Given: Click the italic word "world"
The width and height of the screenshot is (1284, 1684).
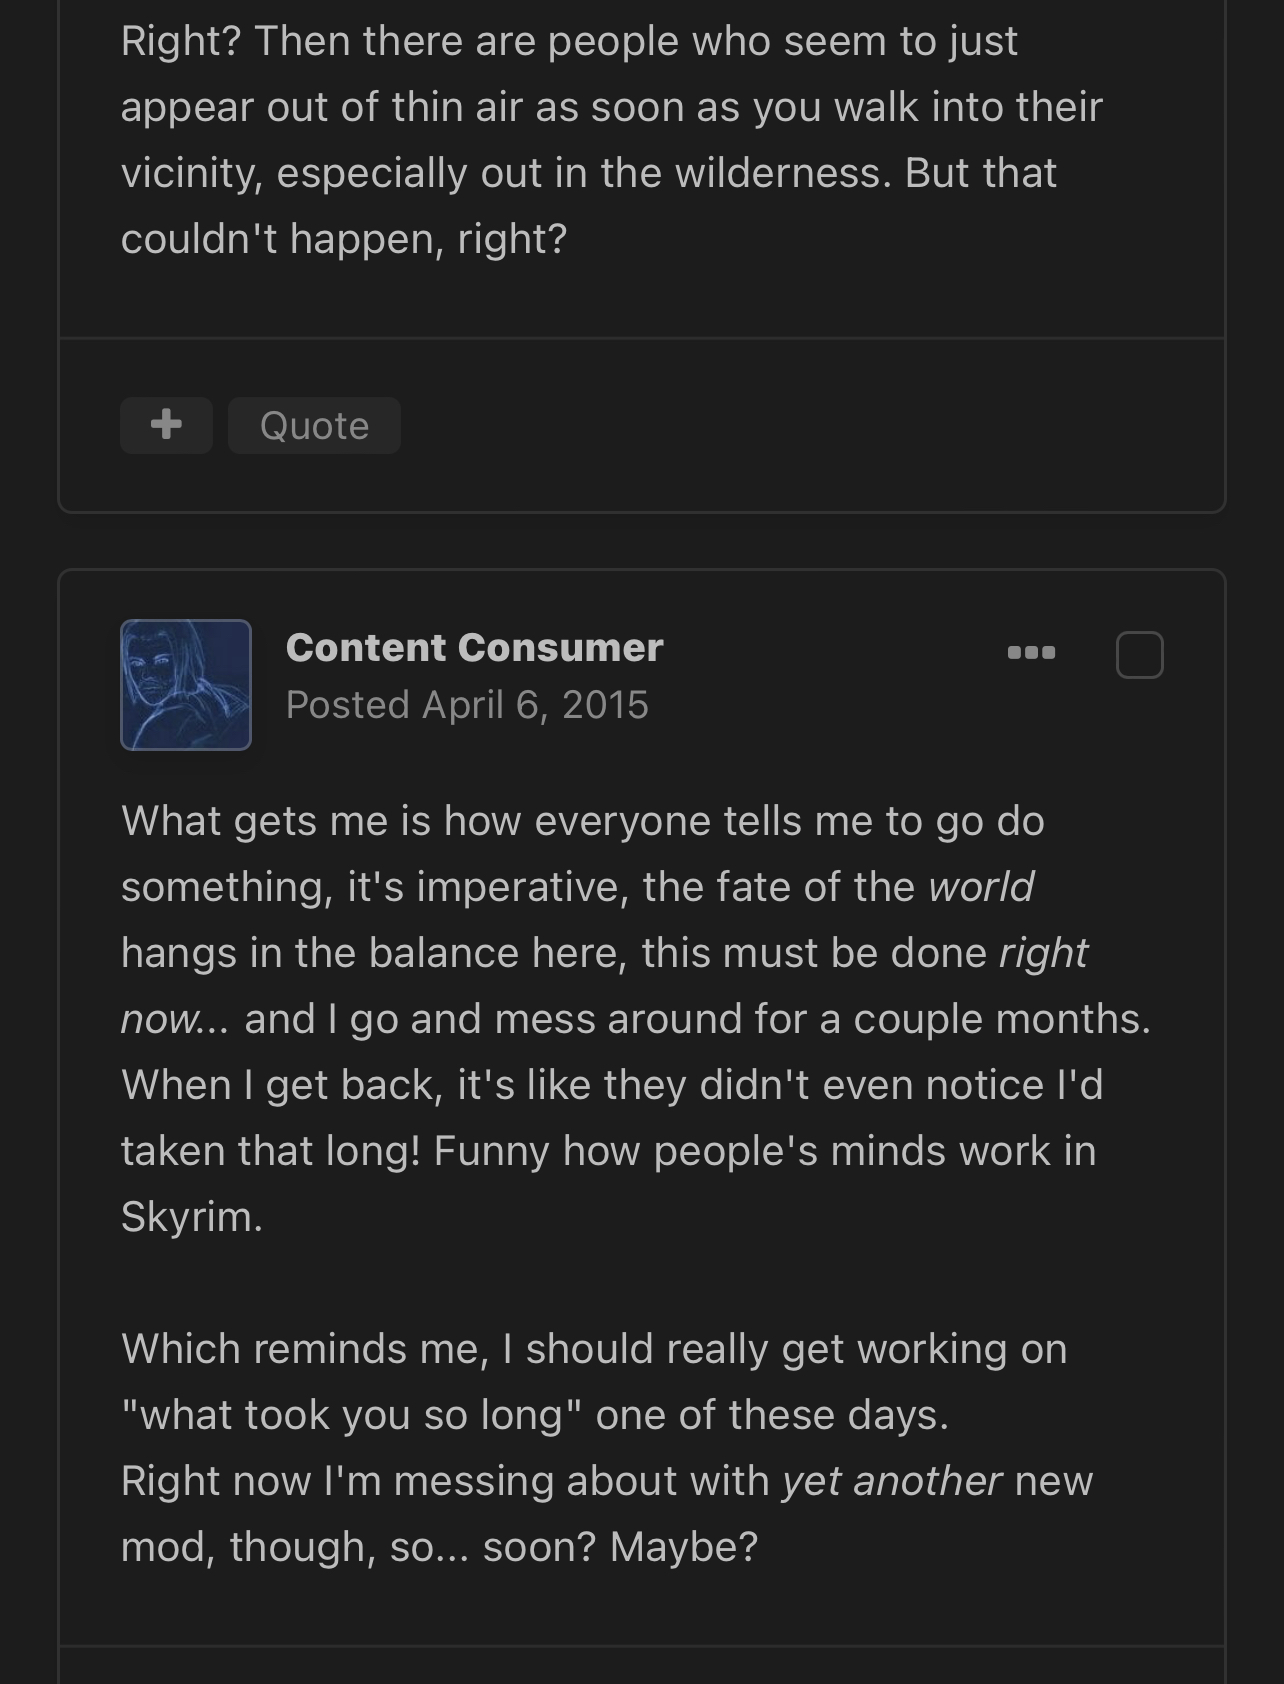Looking at the screenshot, I should coord(981,887).
